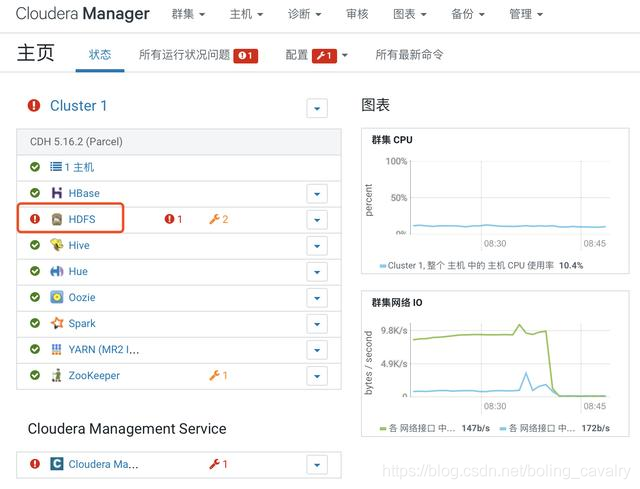Click the Spark star icon

pos(57,323)
